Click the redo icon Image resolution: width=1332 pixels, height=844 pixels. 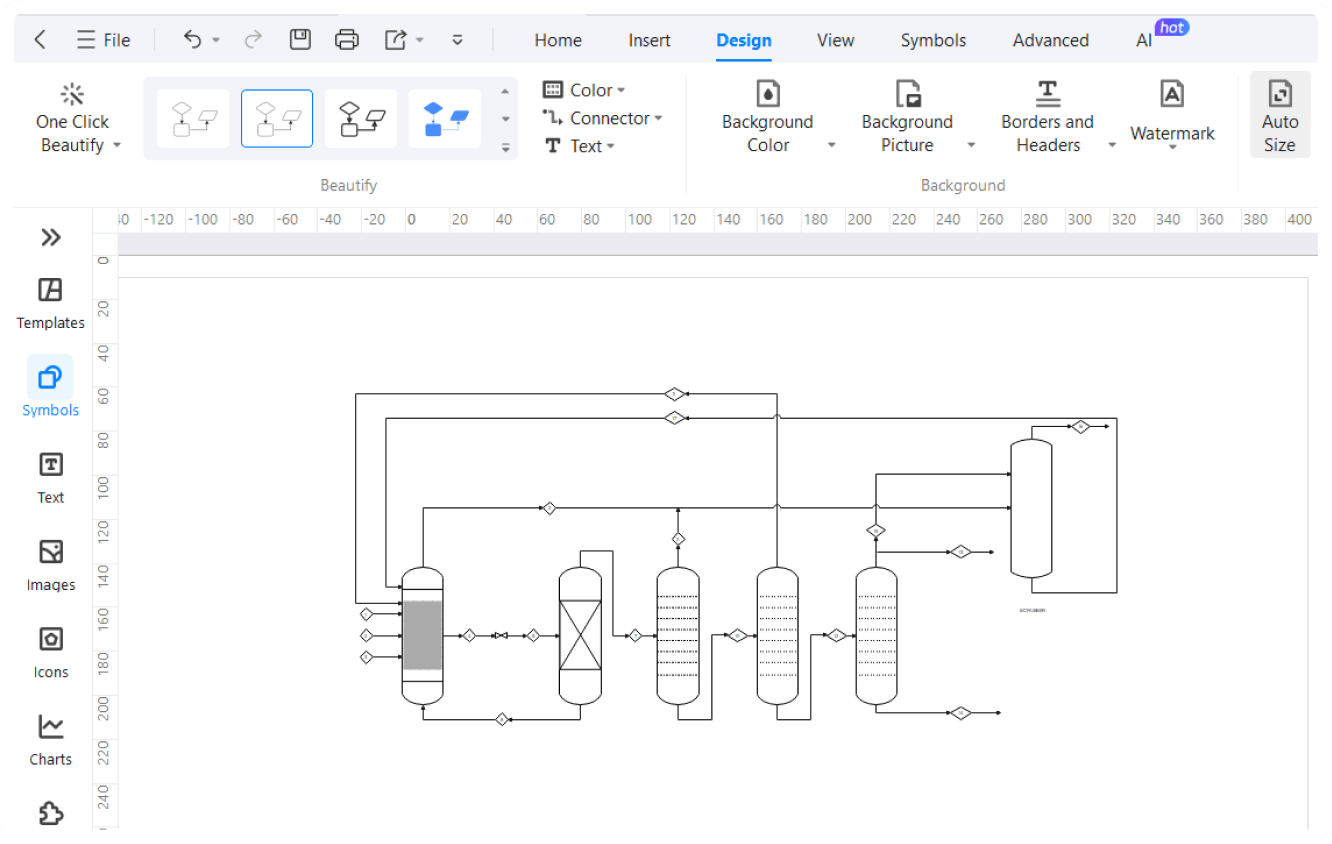253,40
